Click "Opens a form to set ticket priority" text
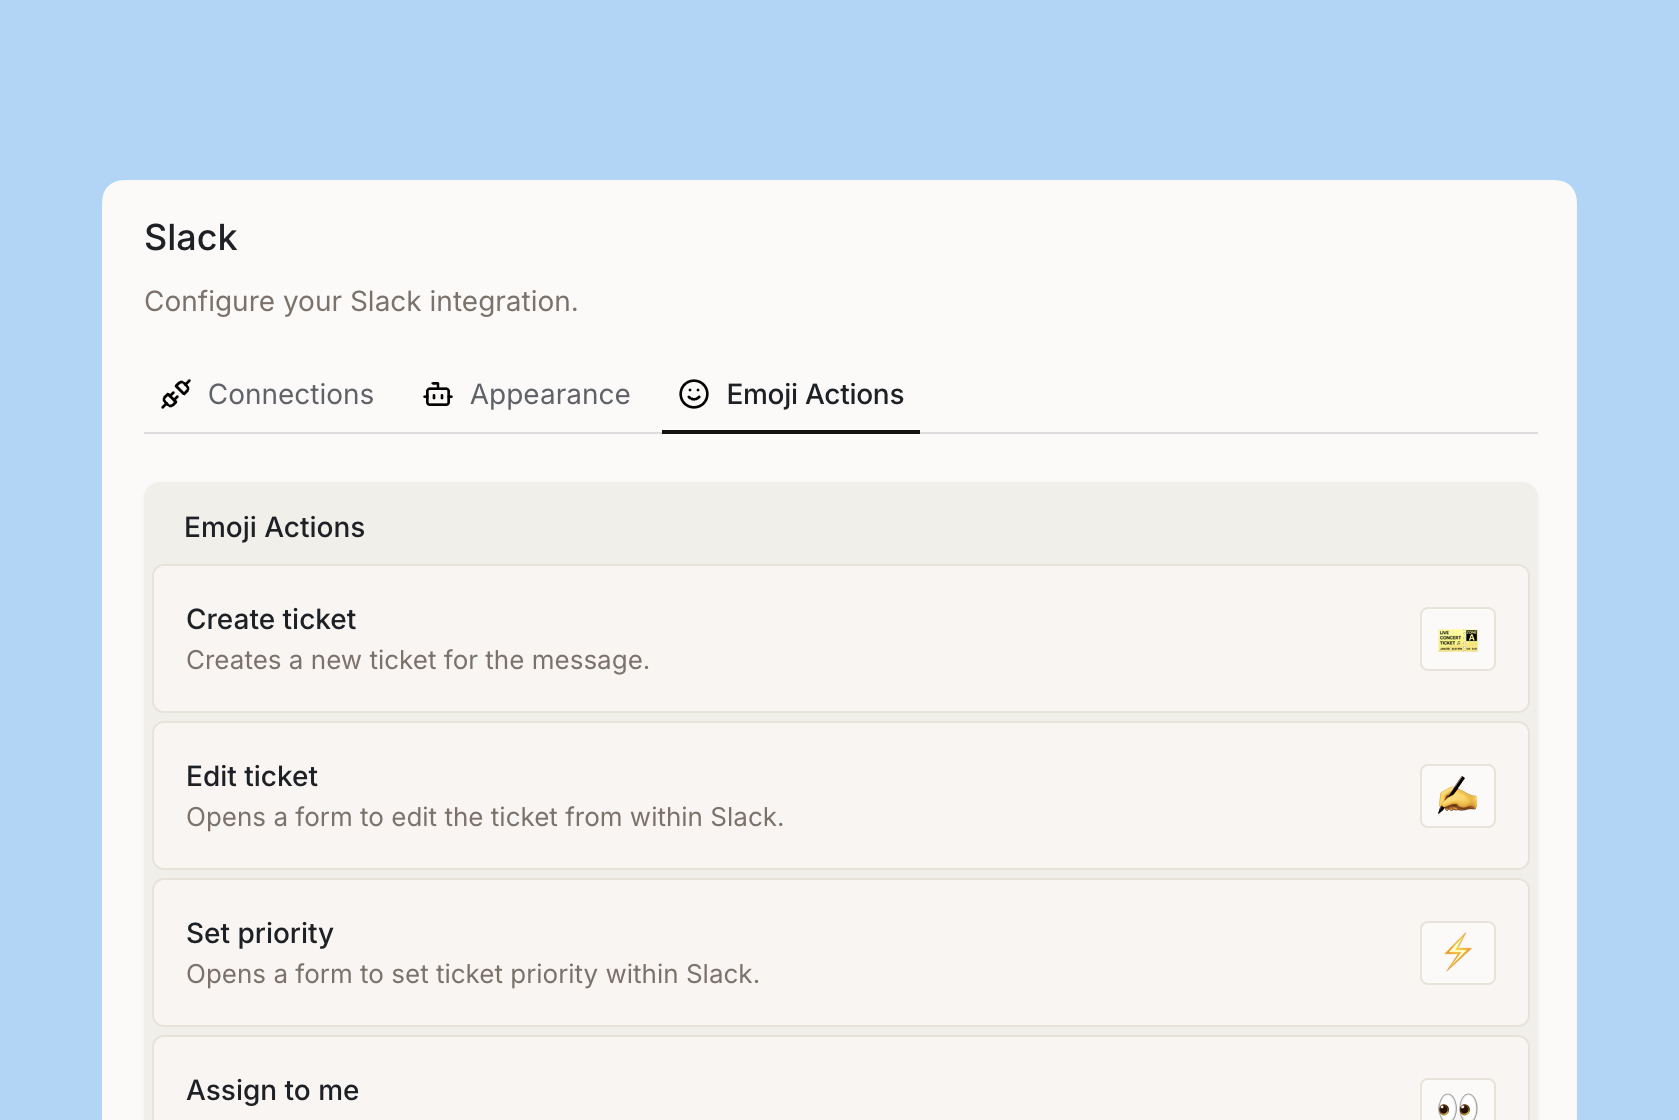1679x1120 pixels. tap(473, 975)
